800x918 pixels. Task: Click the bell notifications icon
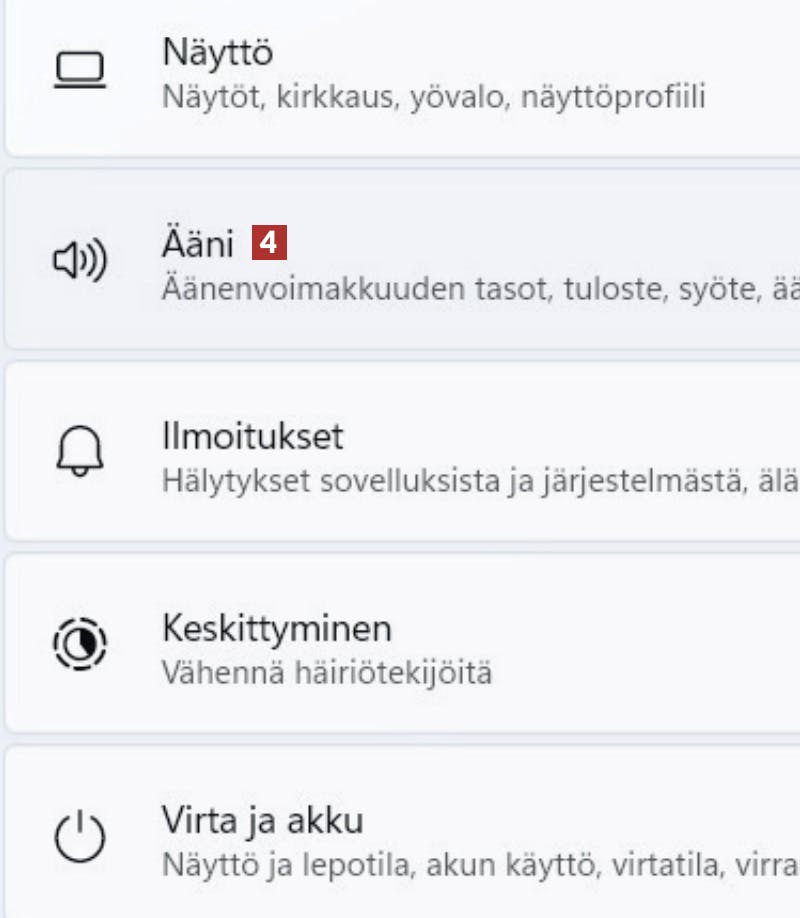click(80, 453)
